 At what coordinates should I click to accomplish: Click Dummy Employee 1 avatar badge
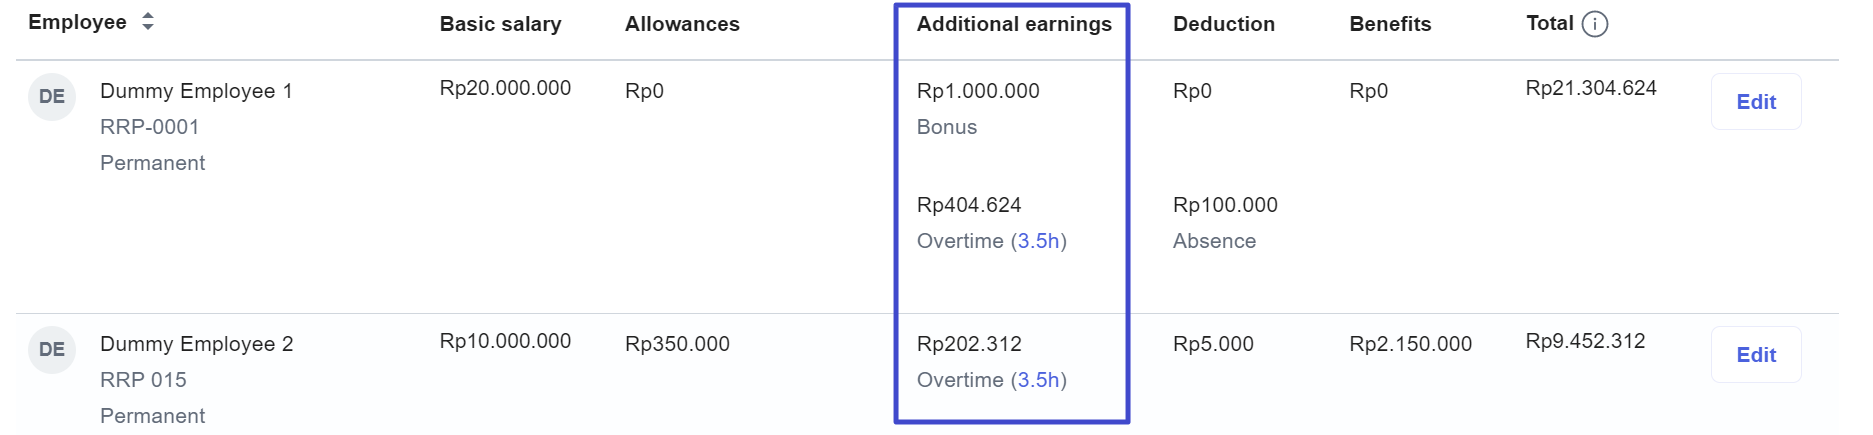(52, 97)
